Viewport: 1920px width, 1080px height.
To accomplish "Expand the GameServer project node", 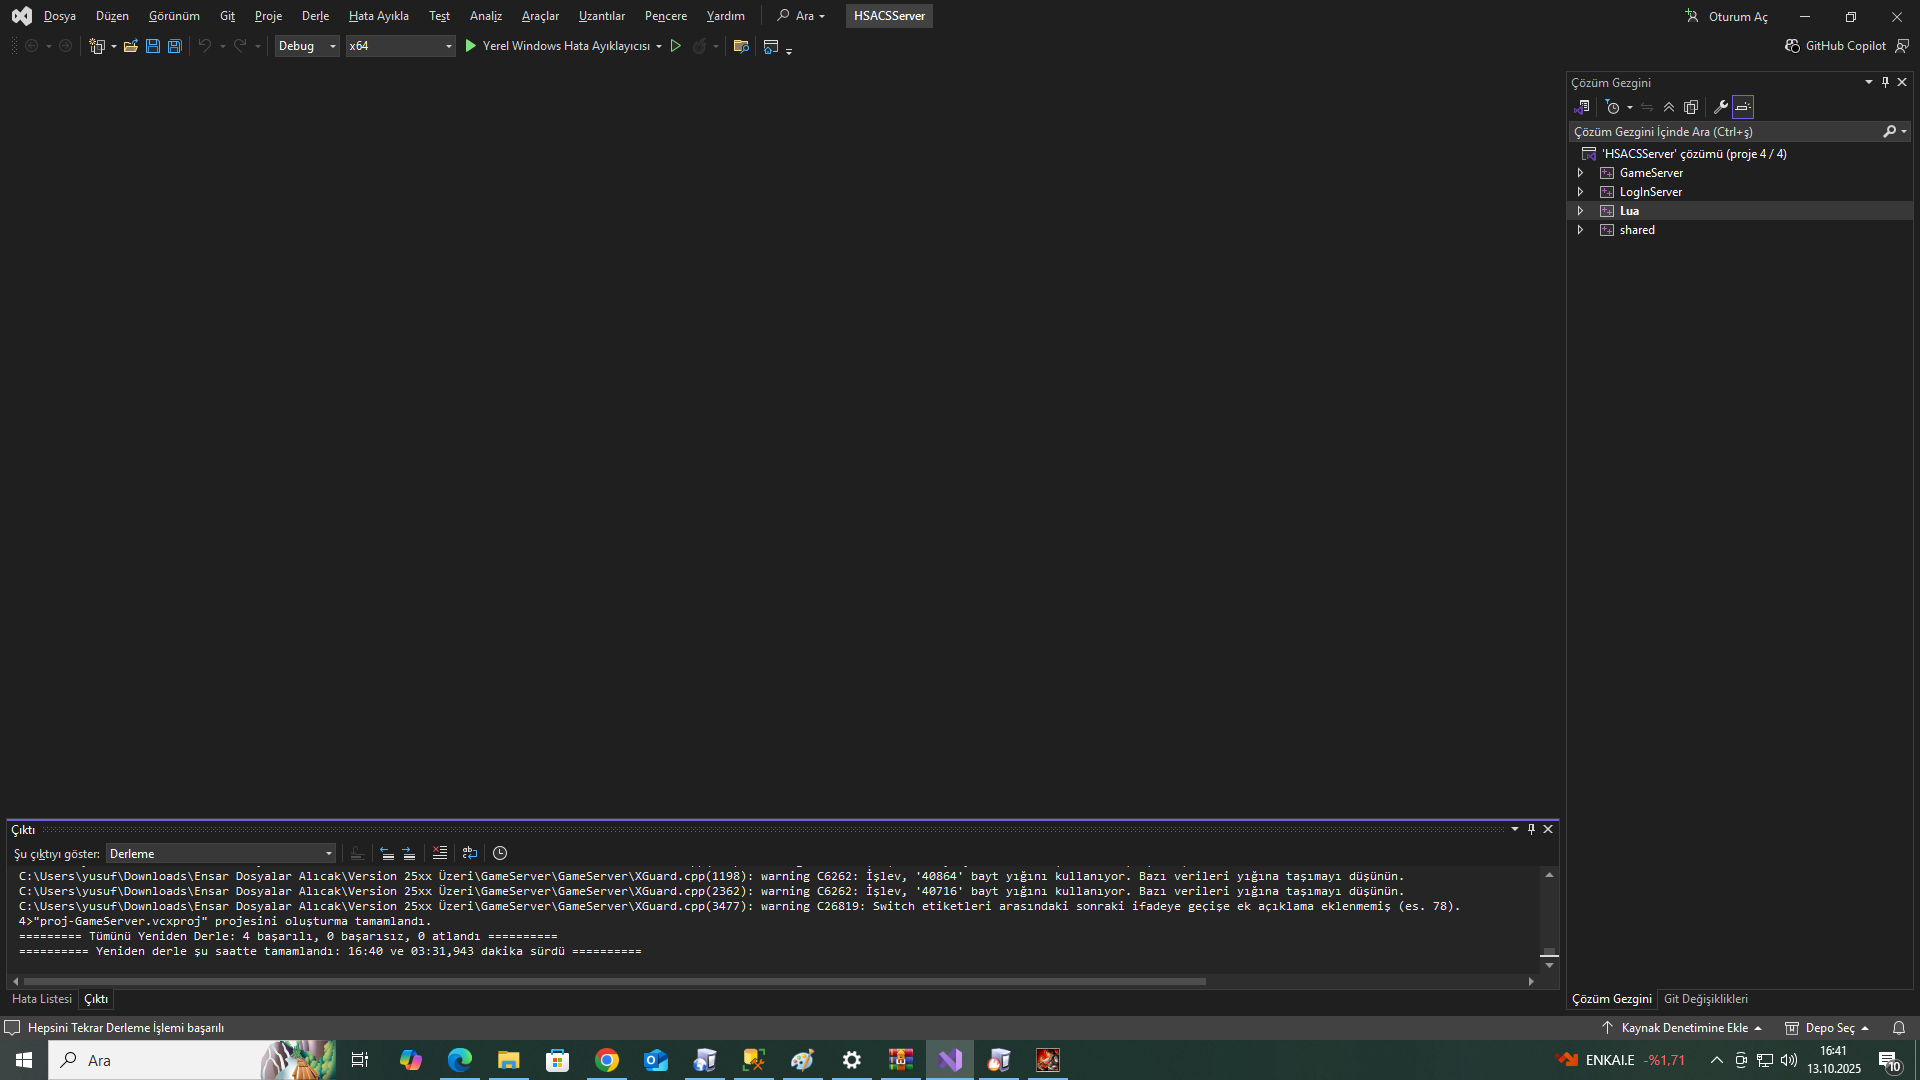I will (1580, 173).
